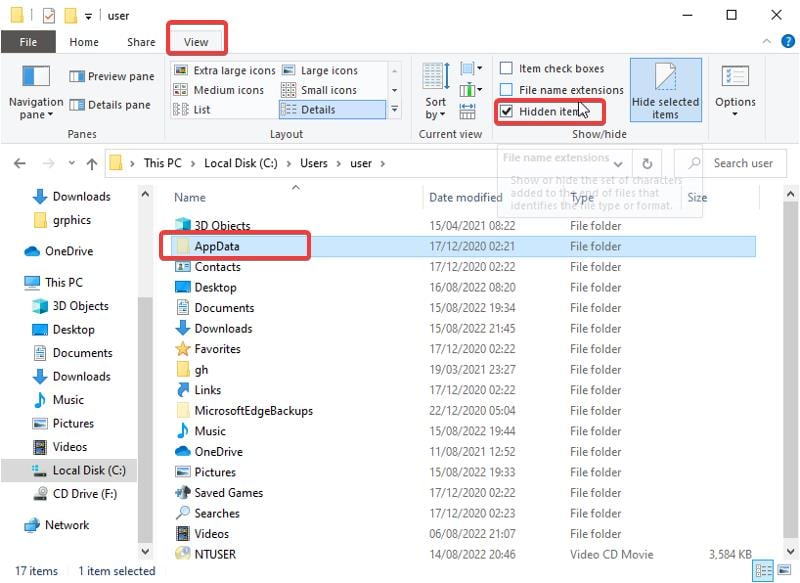Viewport: 800px width, 583px height.
Task: Refresh the folder view
Action: [x=647, y=164]
